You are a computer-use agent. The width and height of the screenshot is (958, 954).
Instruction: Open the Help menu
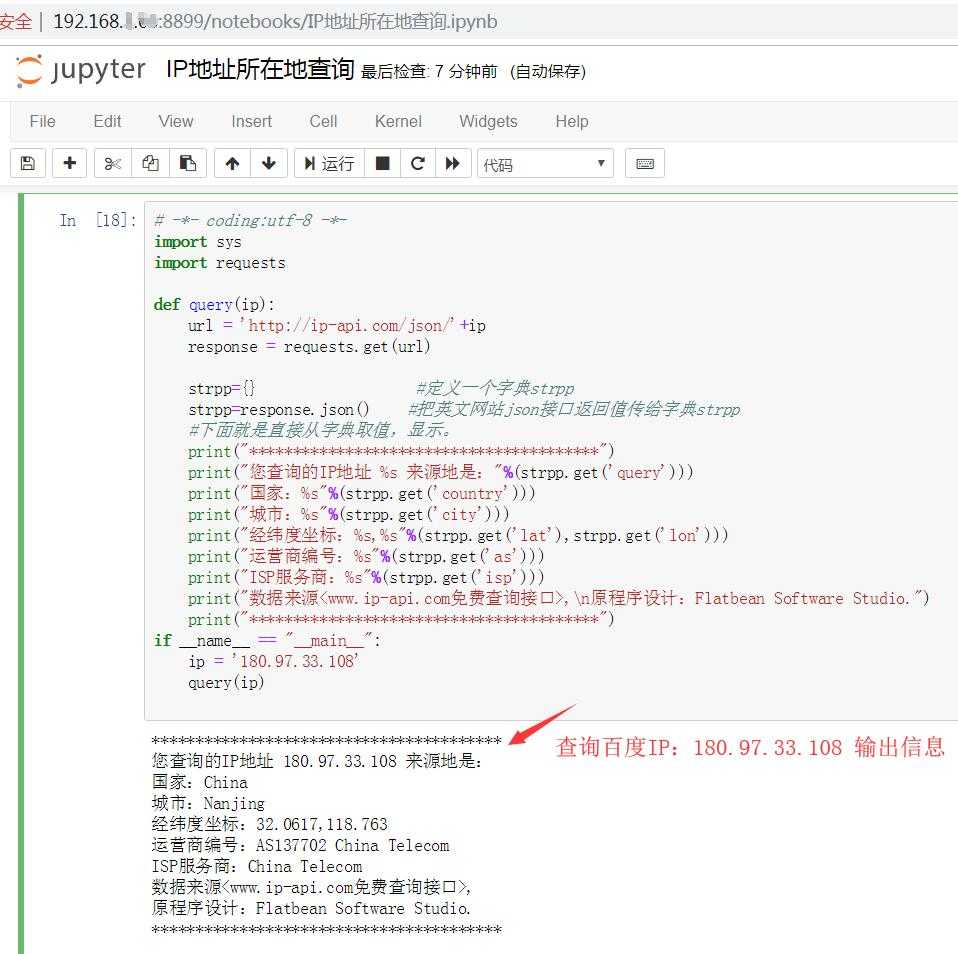tap(572, 121)
